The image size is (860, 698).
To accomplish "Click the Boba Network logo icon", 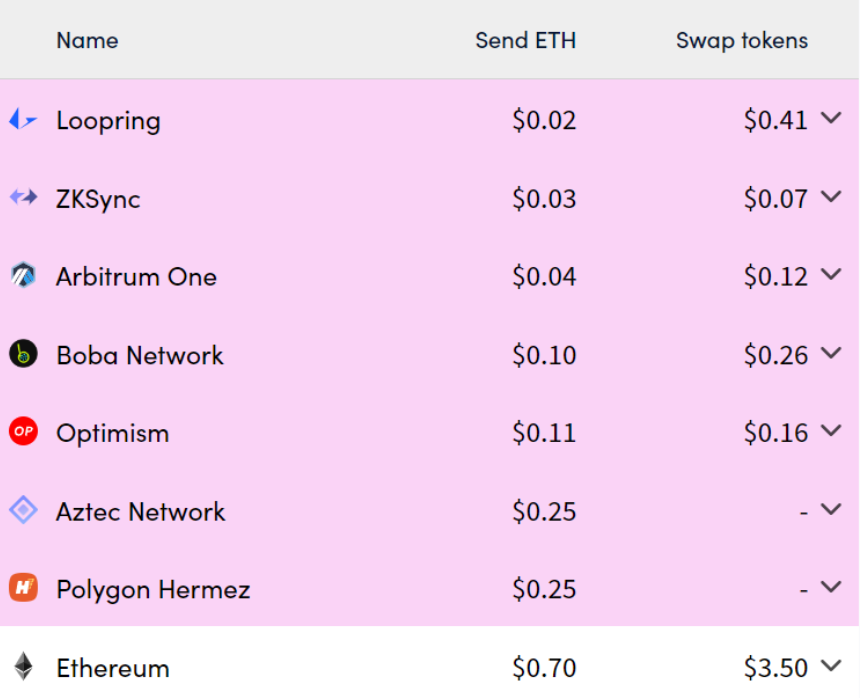I will [x=23, y=354].
